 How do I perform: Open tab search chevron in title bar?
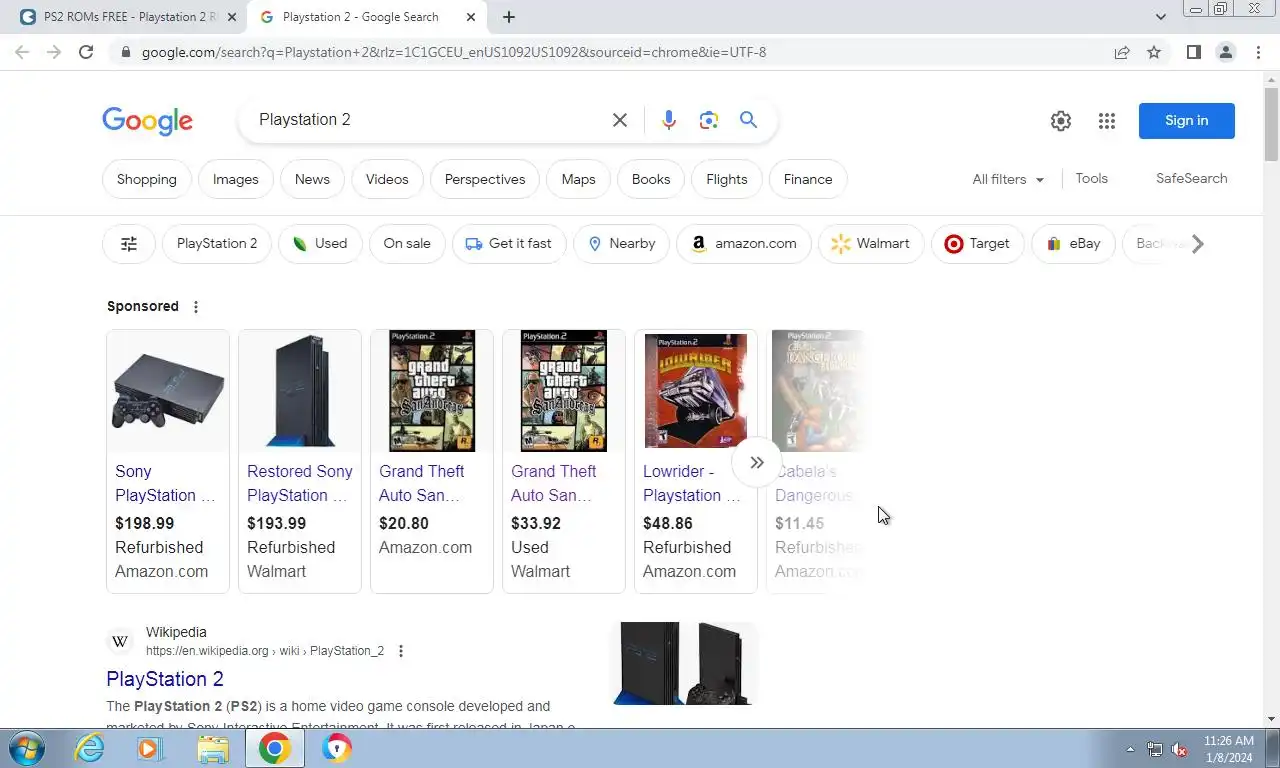coord(1160,17)
